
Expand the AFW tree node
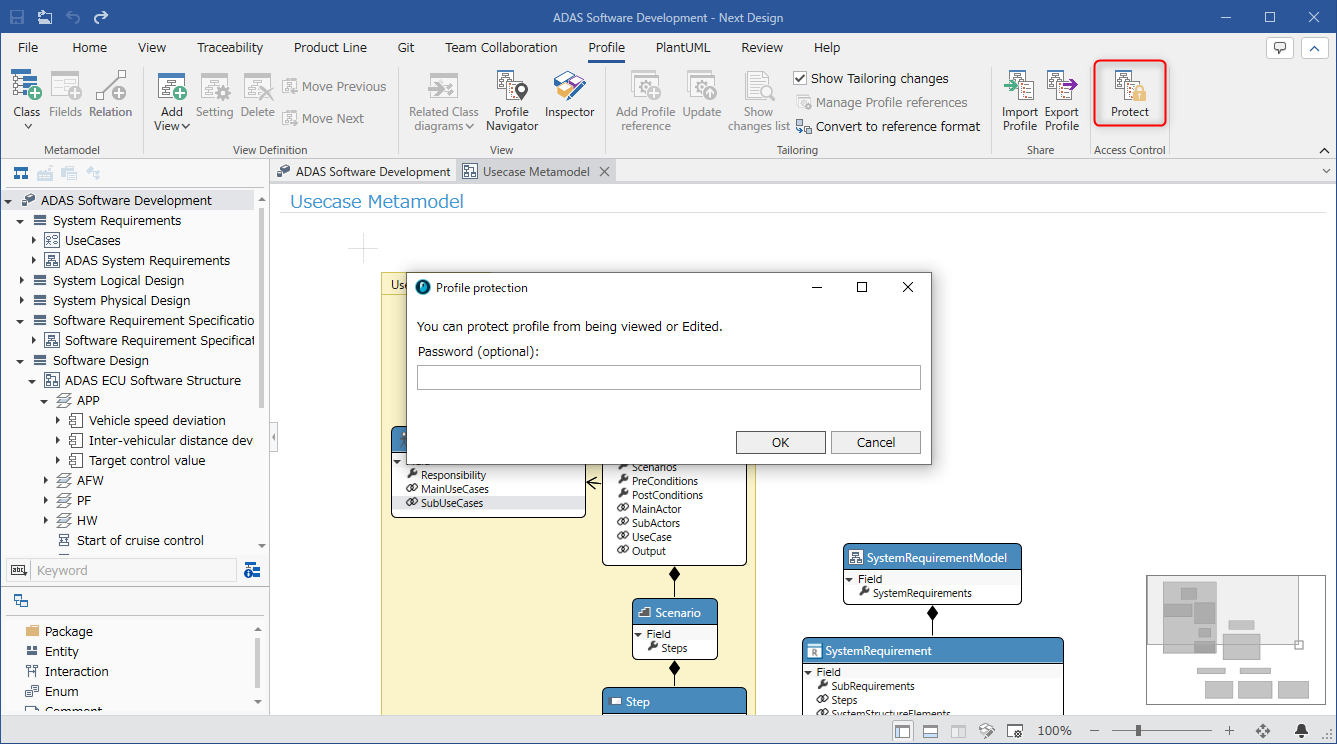pyautogui.click(x=45, y=481)
